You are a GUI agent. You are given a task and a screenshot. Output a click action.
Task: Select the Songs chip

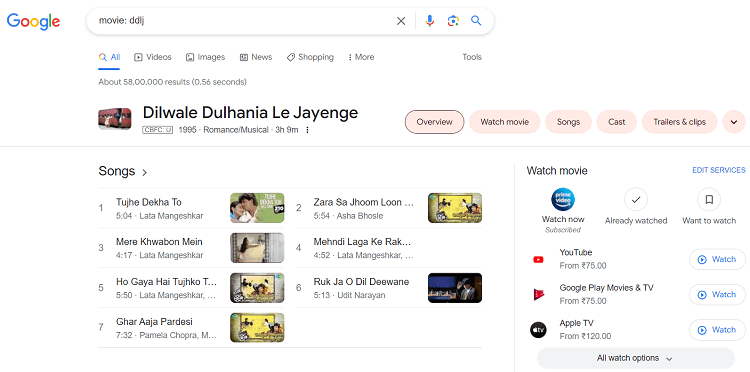pos(568,122)
